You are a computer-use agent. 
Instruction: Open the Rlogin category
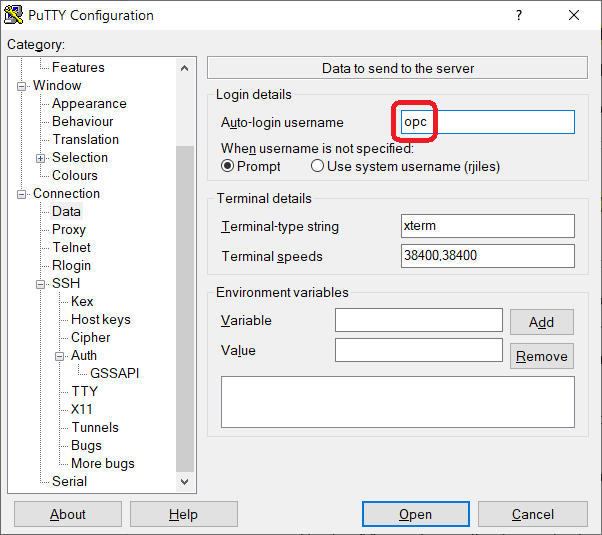coord(71,265)
